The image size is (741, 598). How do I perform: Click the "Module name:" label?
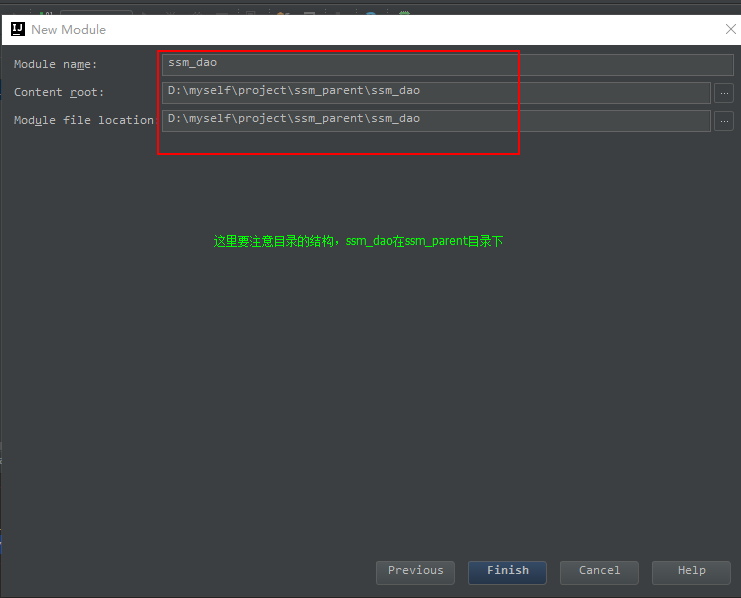pos(55,64)
